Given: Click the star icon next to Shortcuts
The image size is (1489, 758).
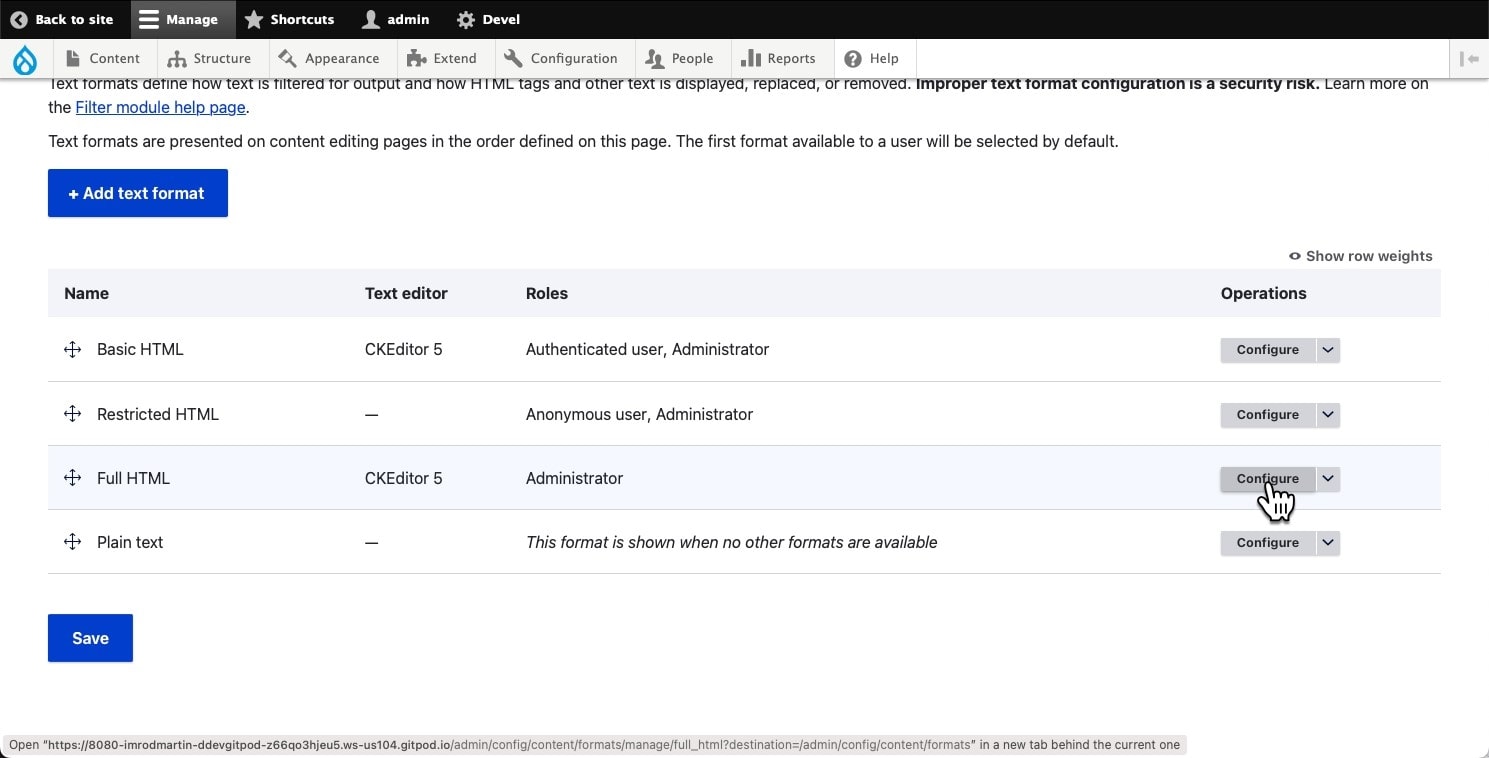Looking at the screenshot, I should tap(254, 19).
